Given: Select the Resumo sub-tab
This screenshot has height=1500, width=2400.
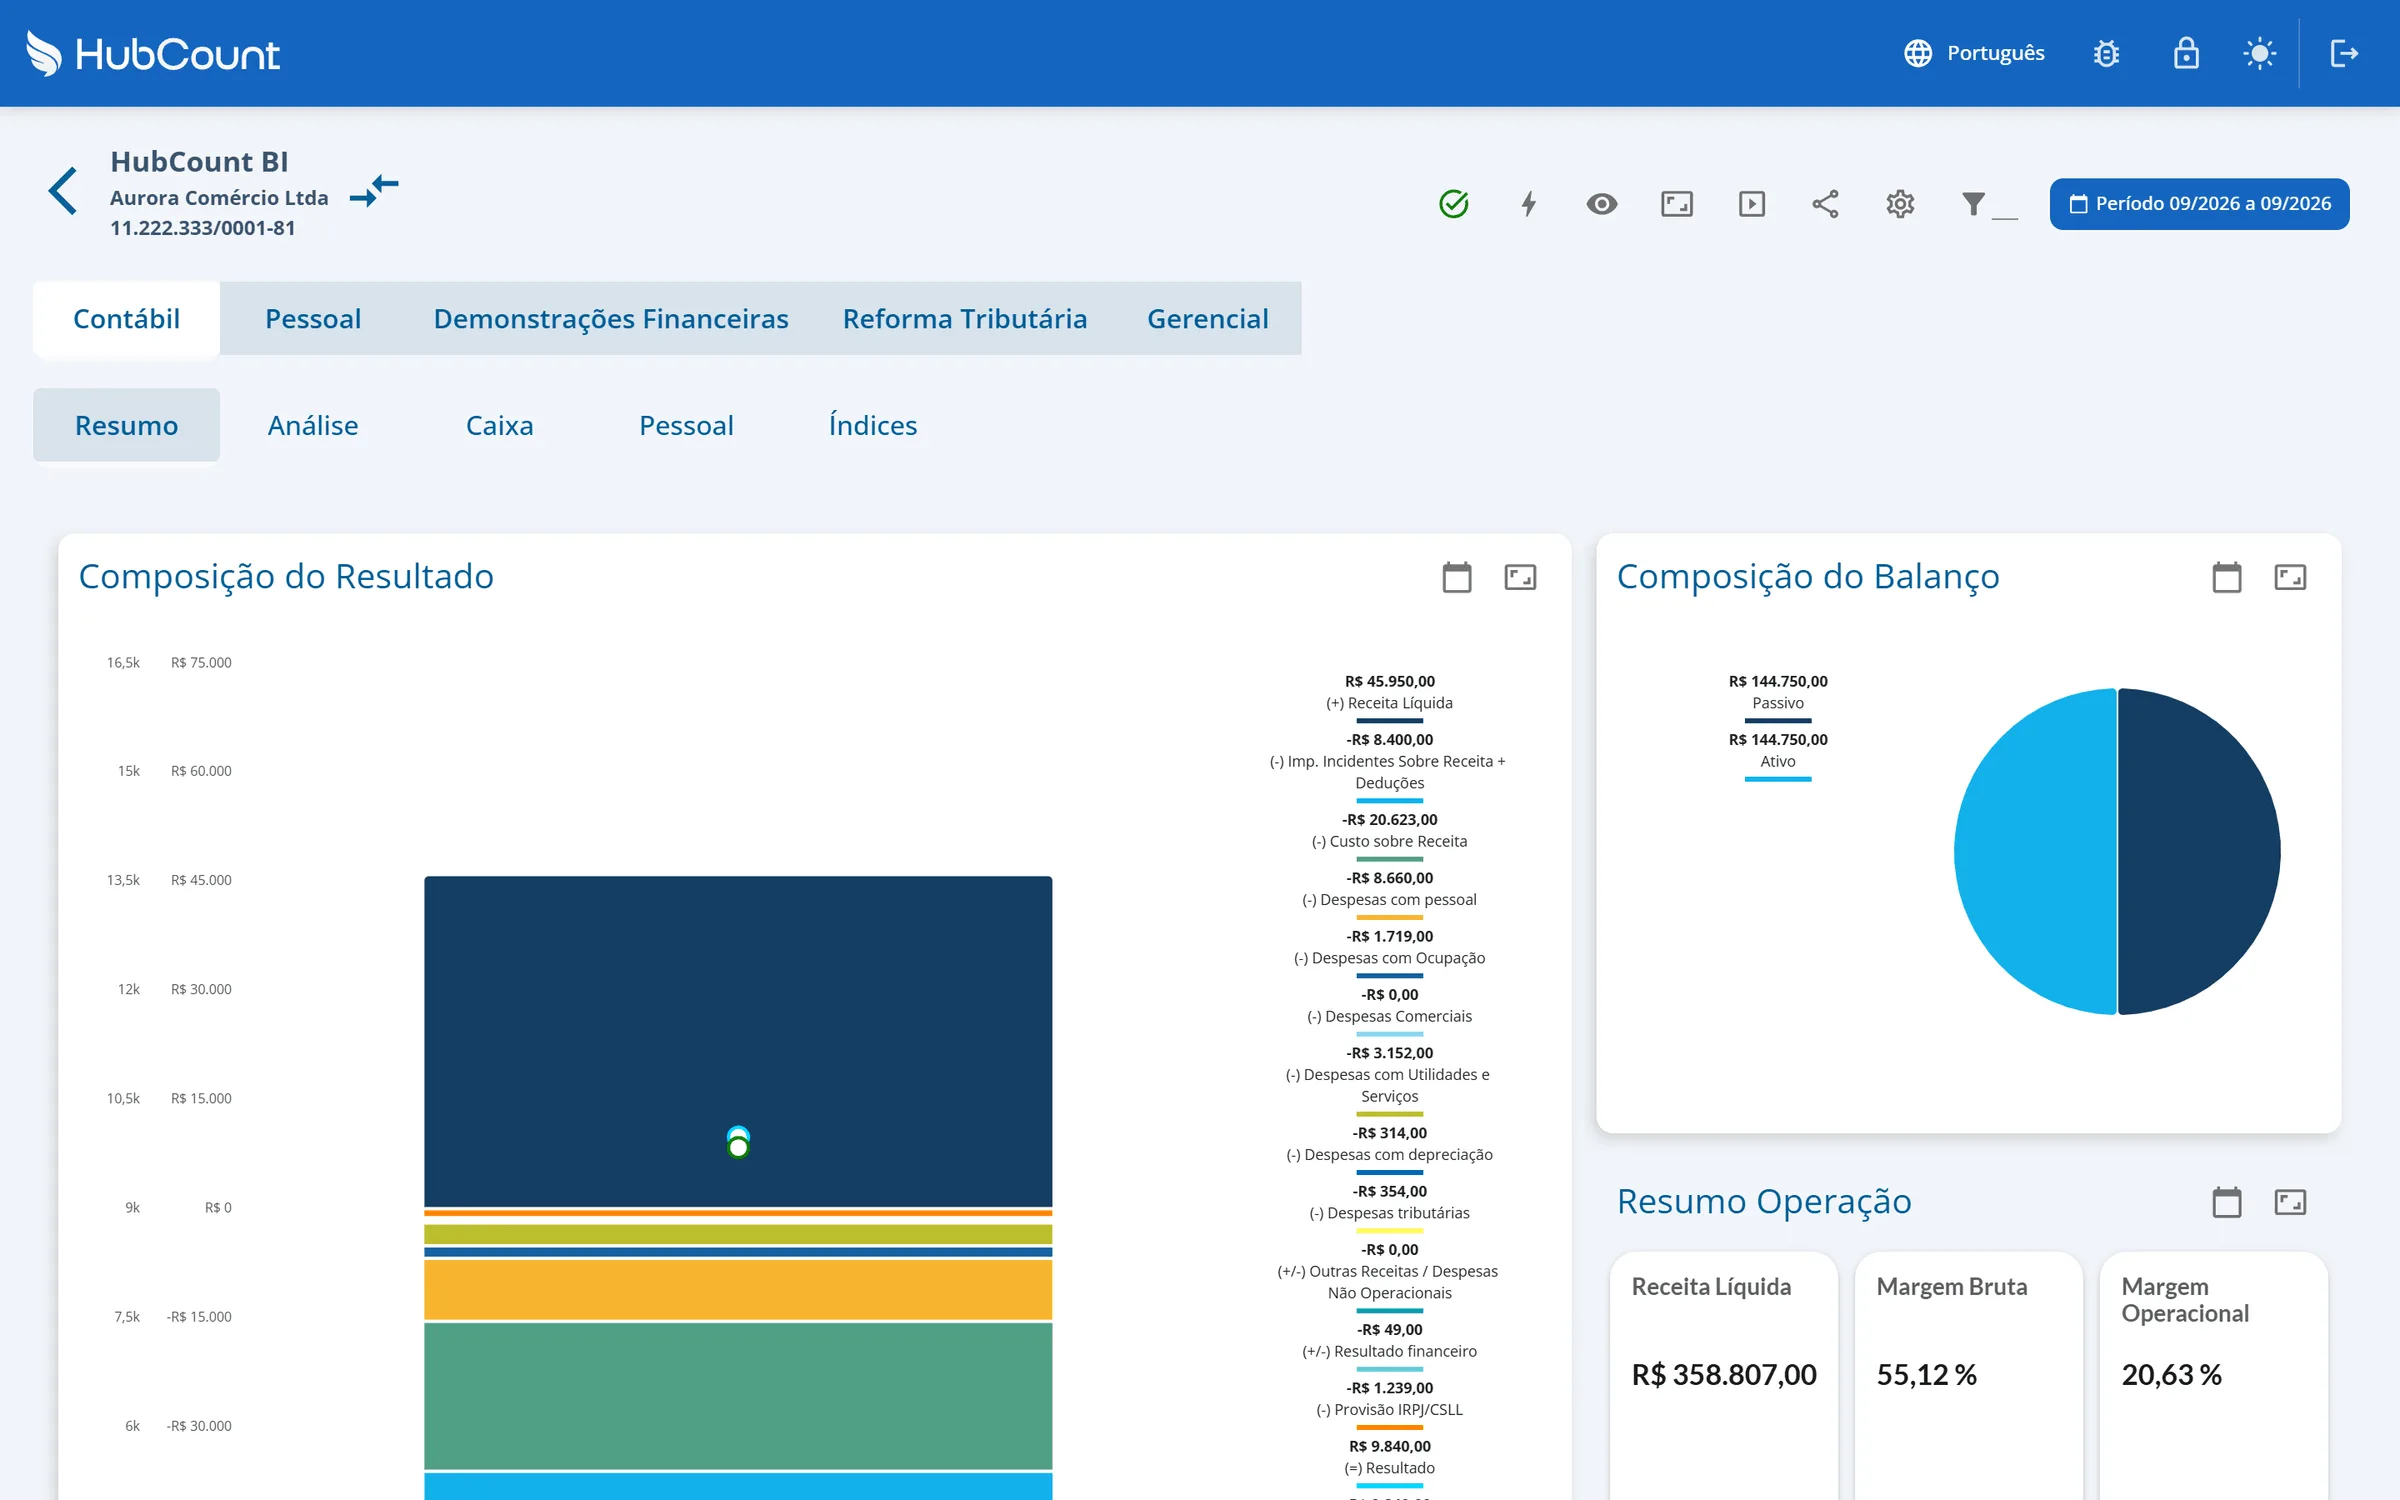Looking at the screenshot, I should (x=126, y=425).
